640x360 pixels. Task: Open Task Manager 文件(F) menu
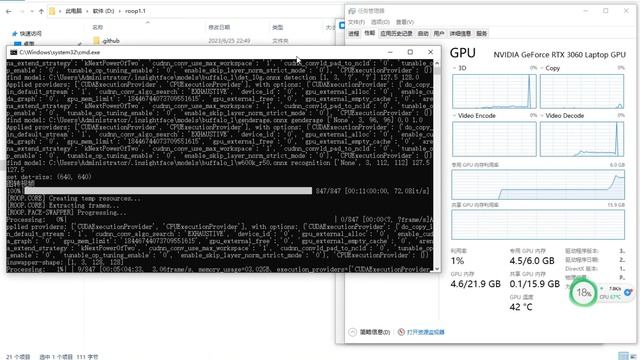pos(356,22)
